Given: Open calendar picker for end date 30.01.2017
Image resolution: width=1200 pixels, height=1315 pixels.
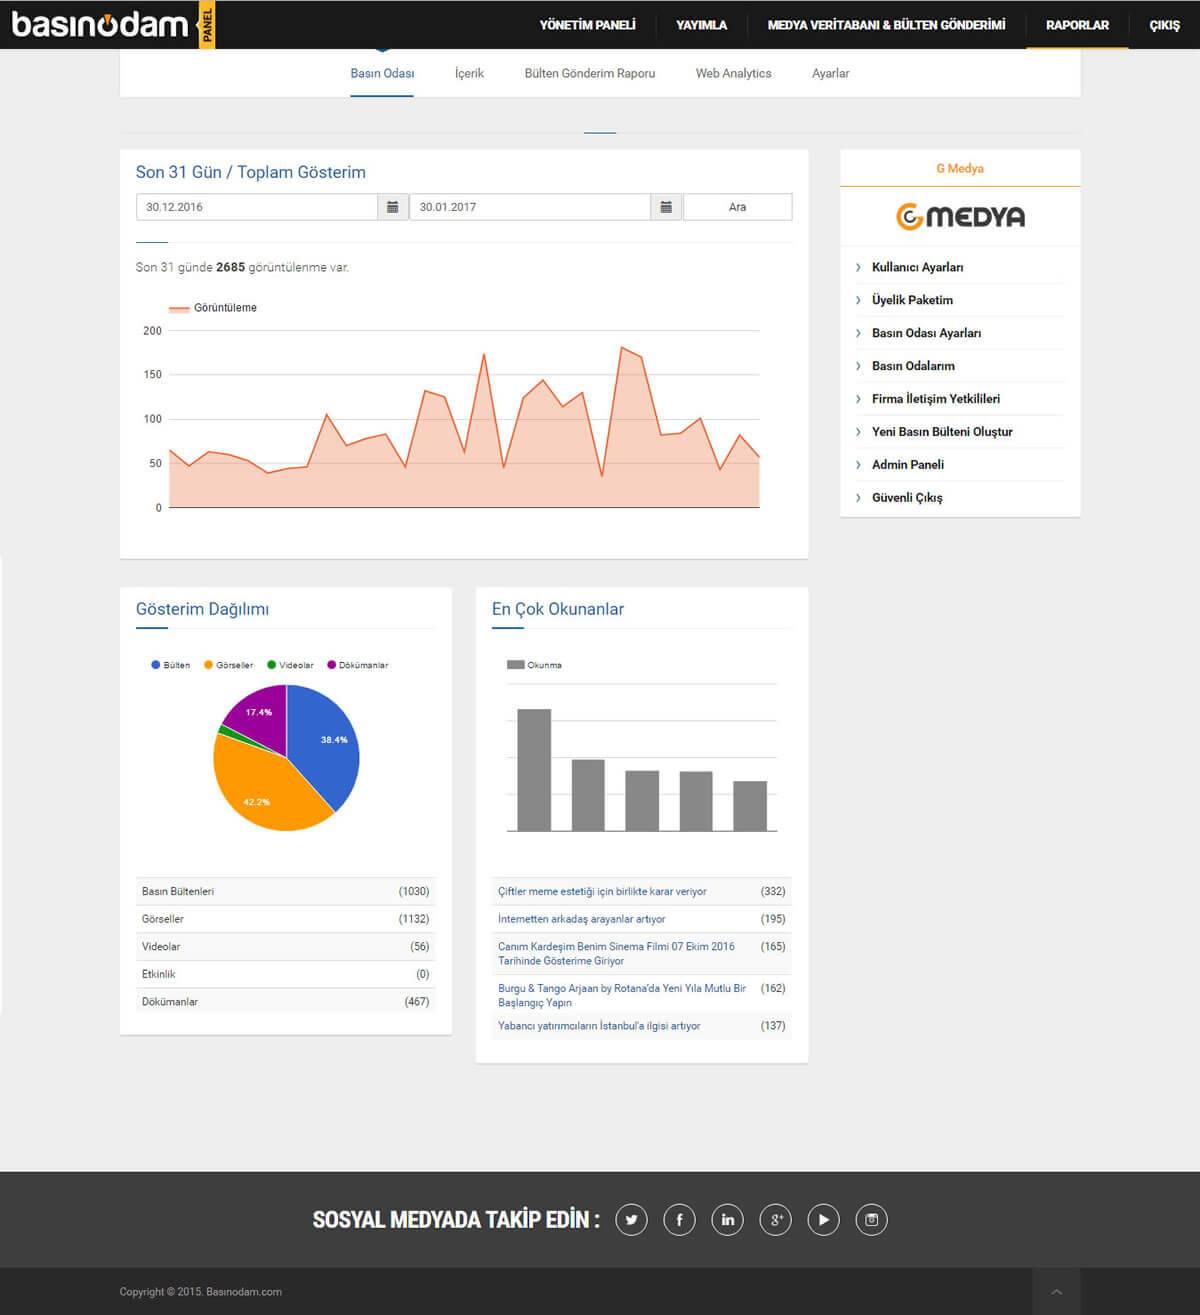Looking at the screenshot, I should pos(666,207).
